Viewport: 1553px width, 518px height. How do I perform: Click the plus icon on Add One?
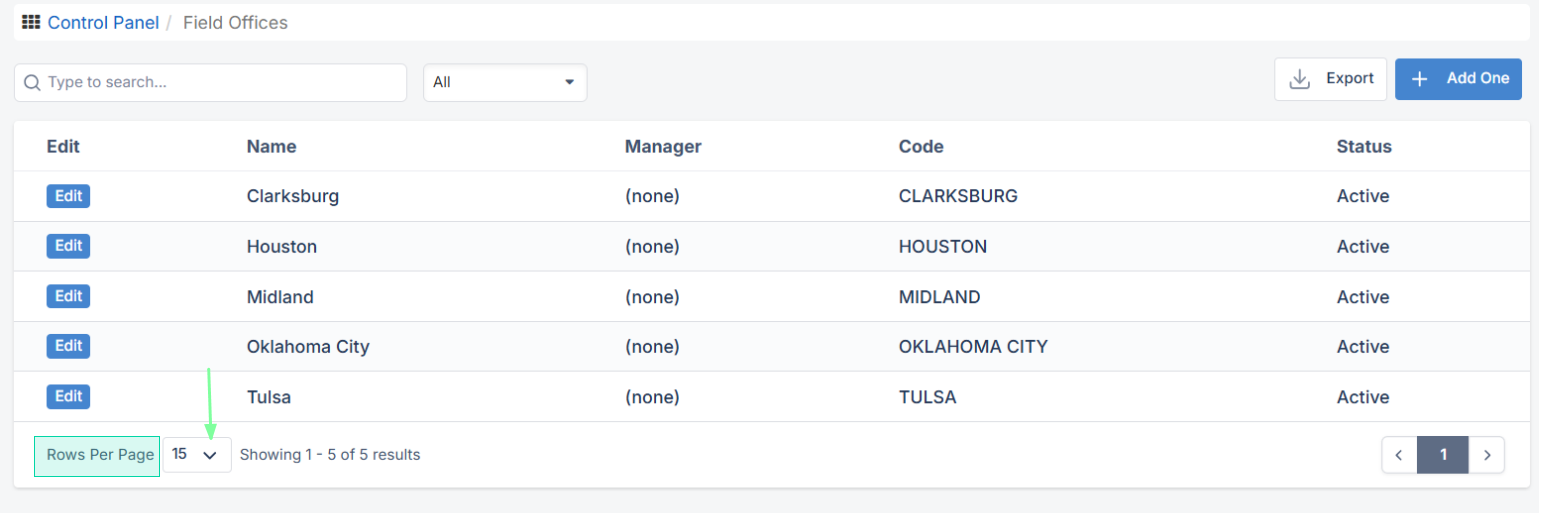click(1419, 79)
